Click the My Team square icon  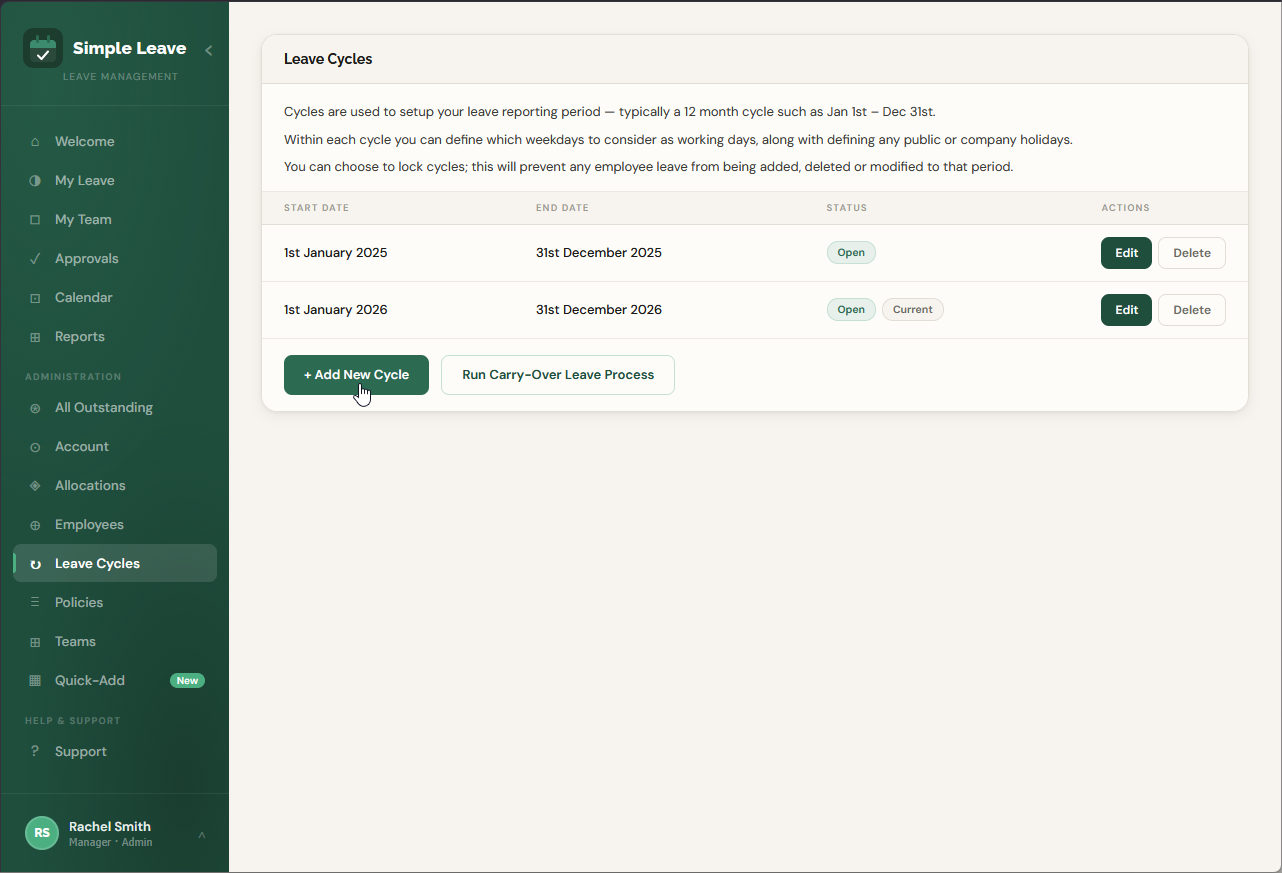pyautogui.click(x=35, y=220)
